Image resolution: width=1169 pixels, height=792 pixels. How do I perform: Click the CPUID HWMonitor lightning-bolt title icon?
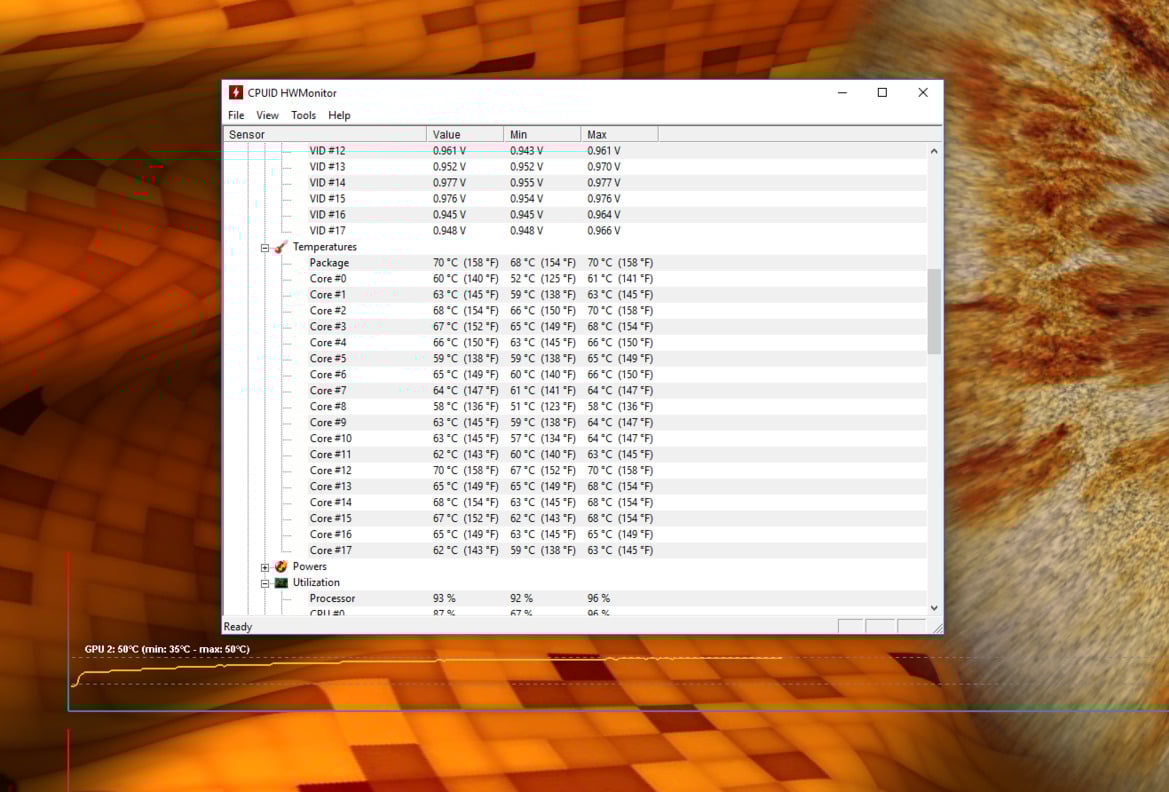[x=236, y=92]
